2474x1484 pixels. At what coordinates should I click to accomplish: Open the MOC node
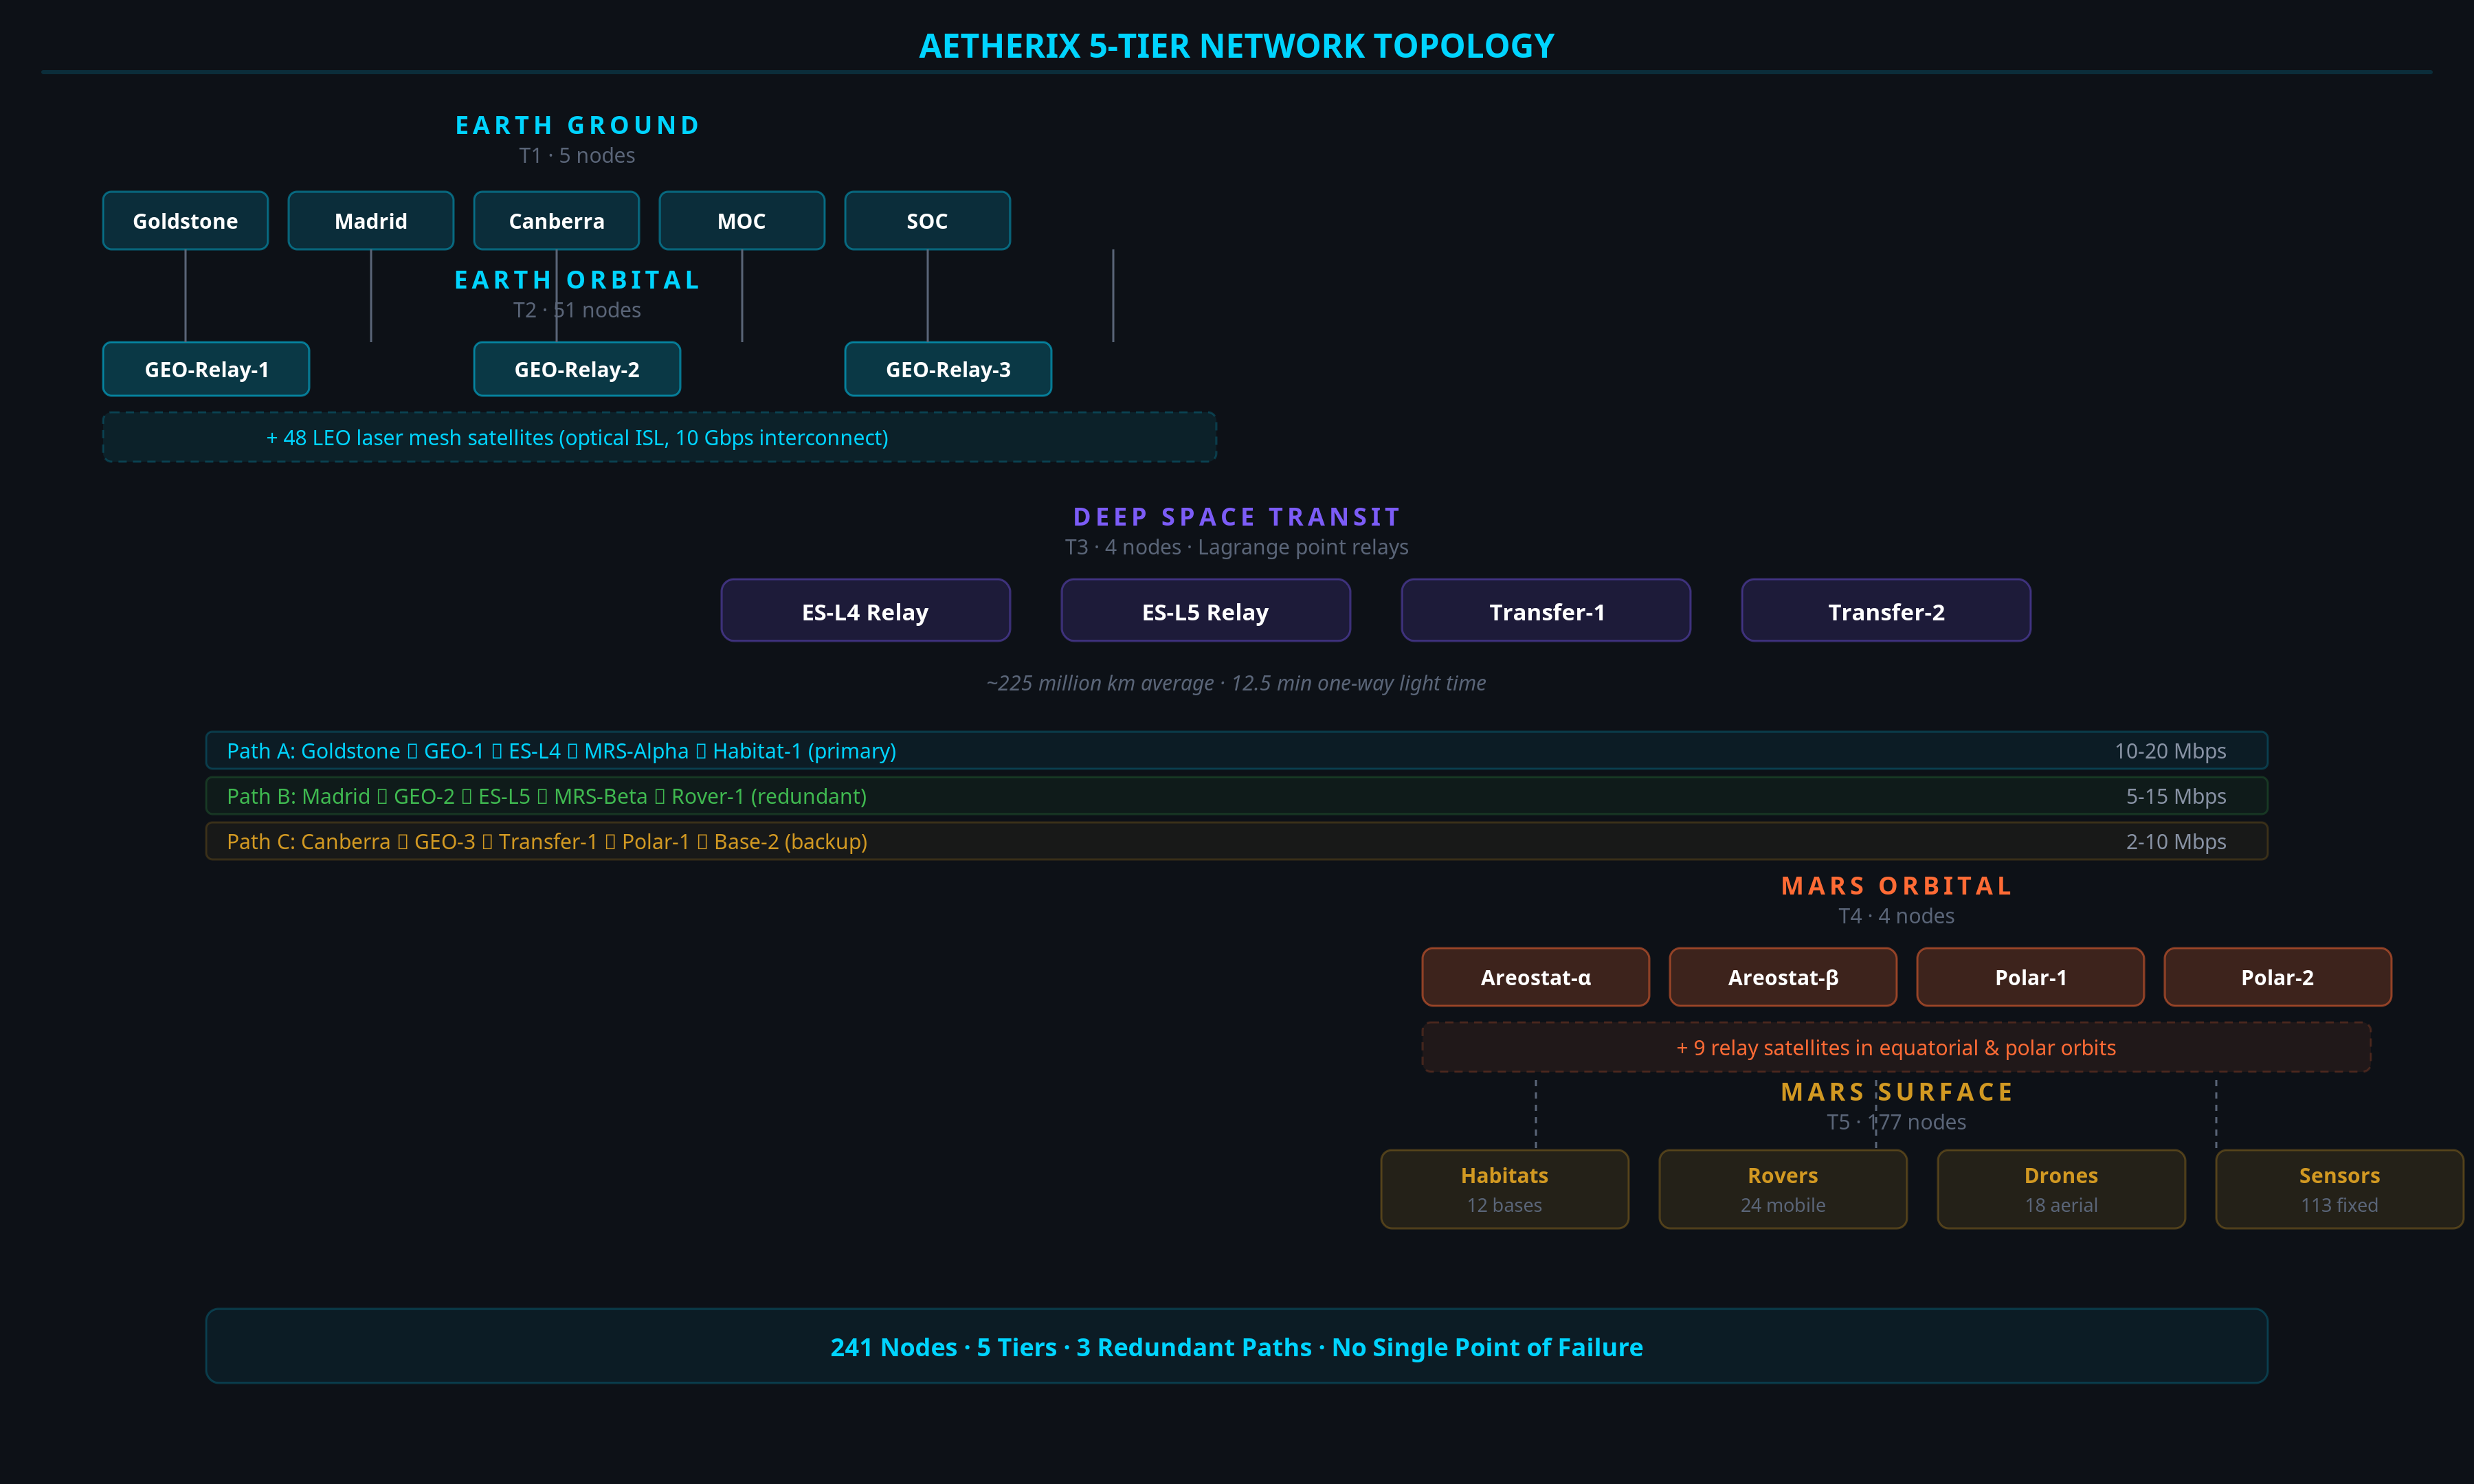(742, 221)
